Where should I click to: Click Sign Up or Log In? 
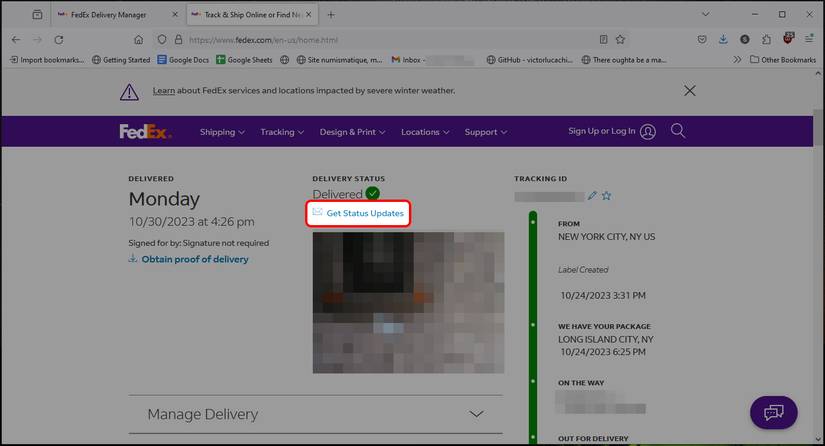611,131
